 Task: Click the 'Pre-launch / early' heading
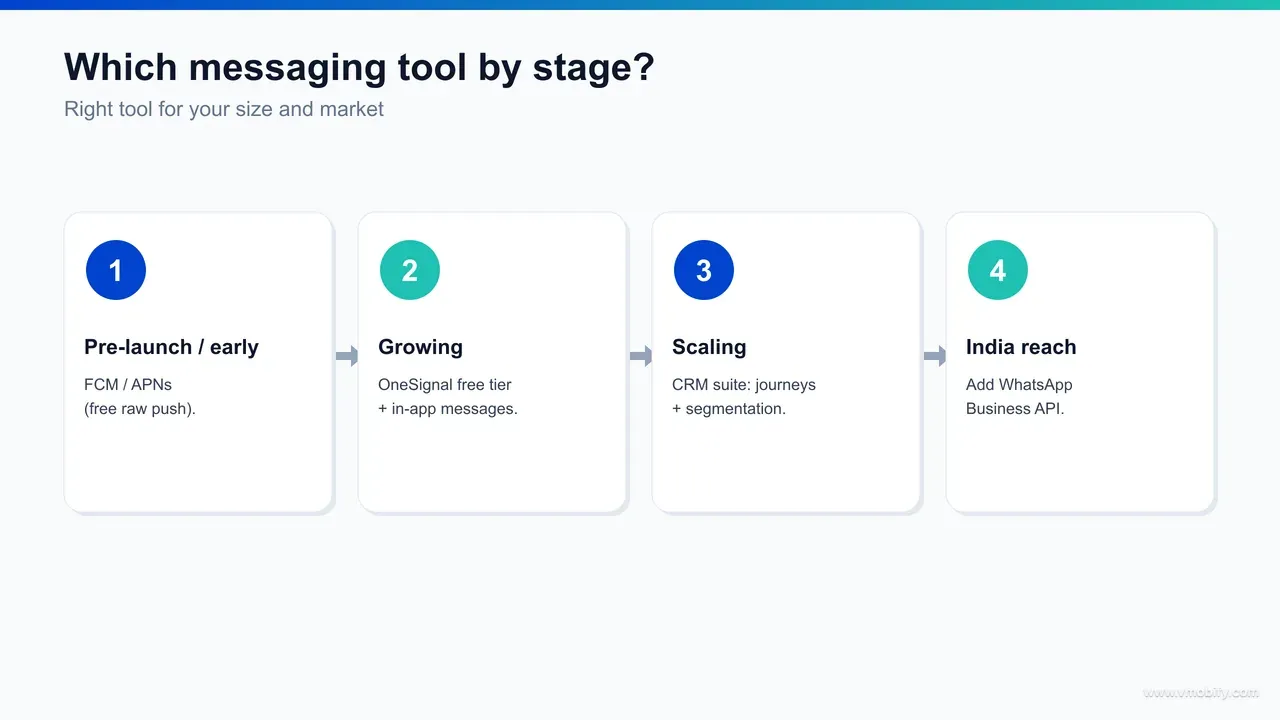[x=171, y=347]
